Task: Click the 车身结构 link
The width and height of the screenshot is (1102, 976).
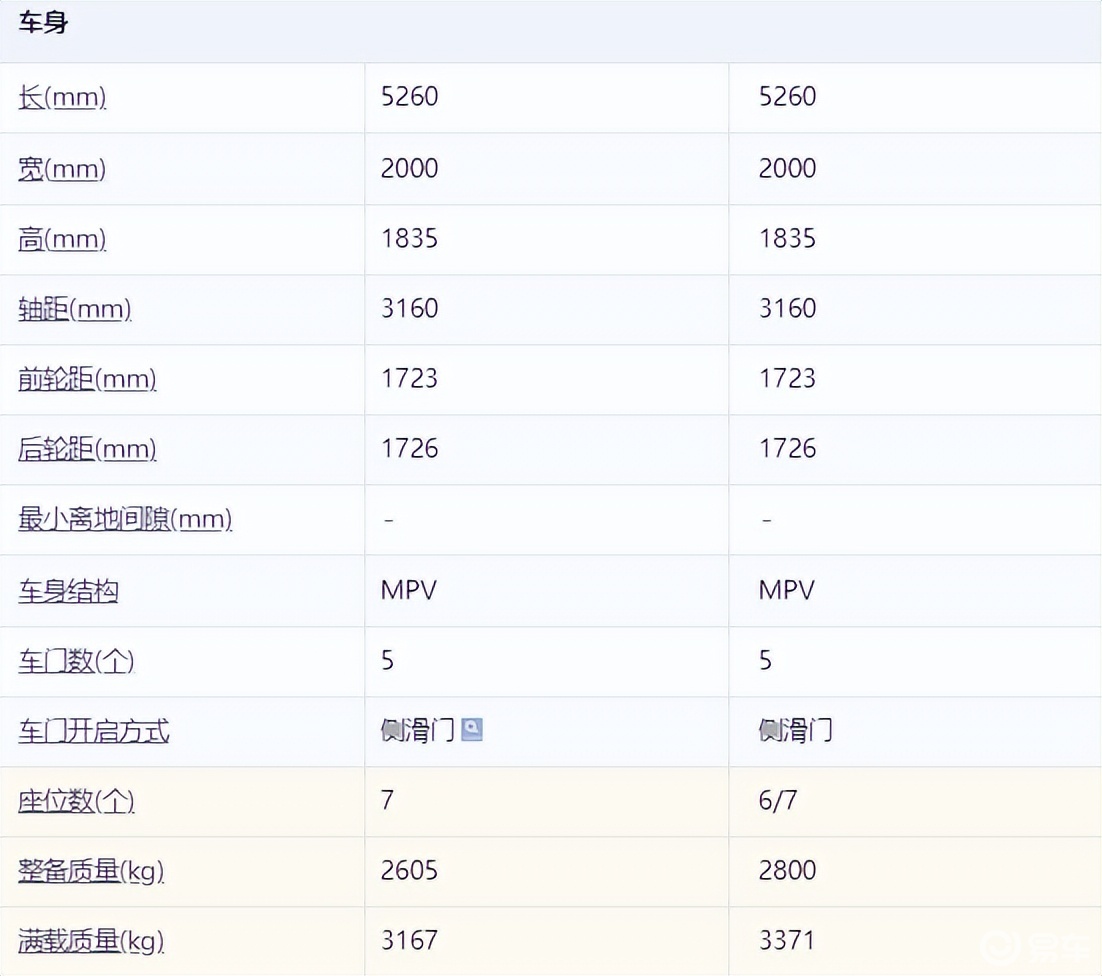Action: [68, 590]
